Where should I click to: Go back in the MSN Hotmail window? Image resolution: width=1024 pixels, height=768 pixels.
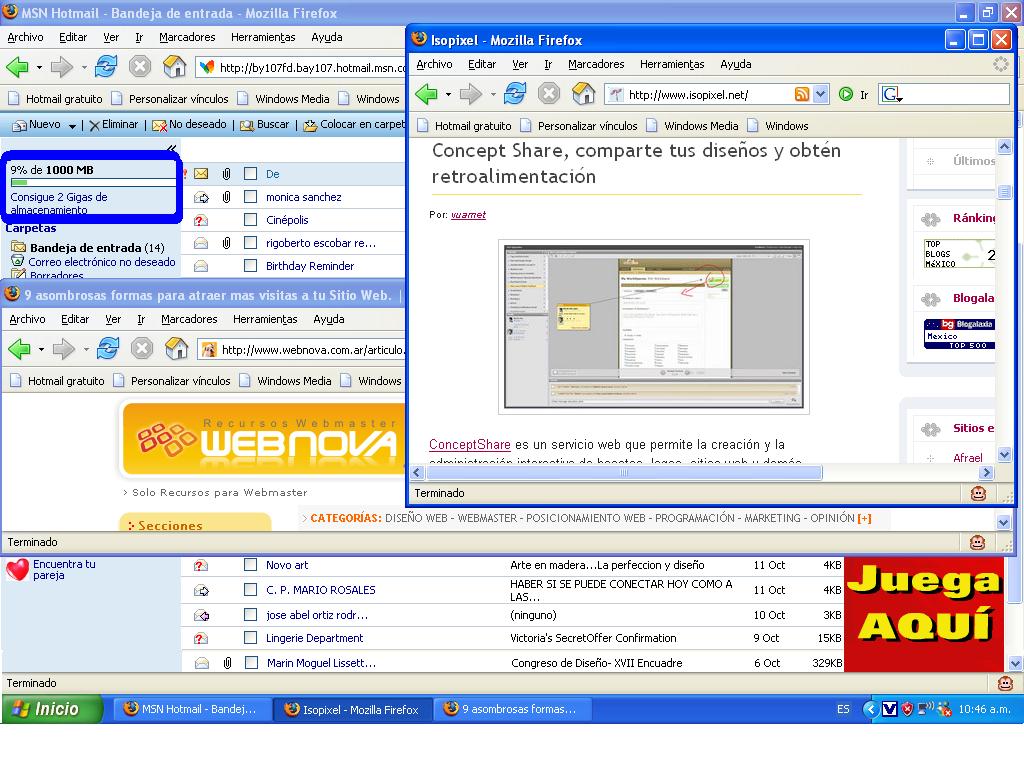(x=17, y=67)
